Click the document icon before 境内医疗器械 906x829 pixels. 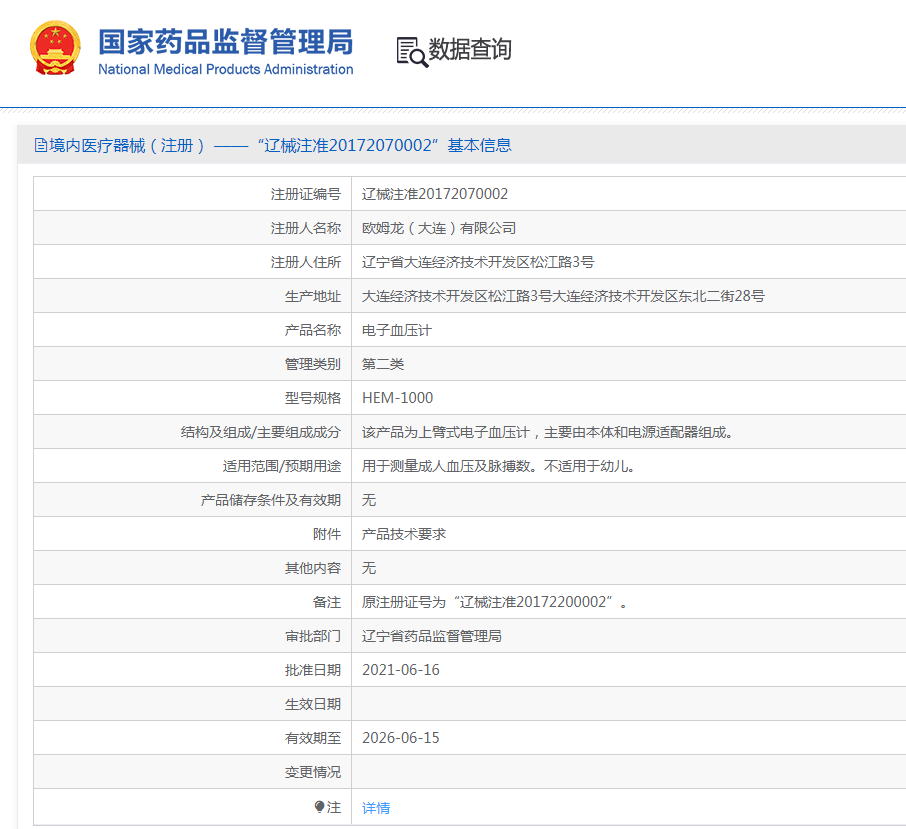tap(40, 145)
